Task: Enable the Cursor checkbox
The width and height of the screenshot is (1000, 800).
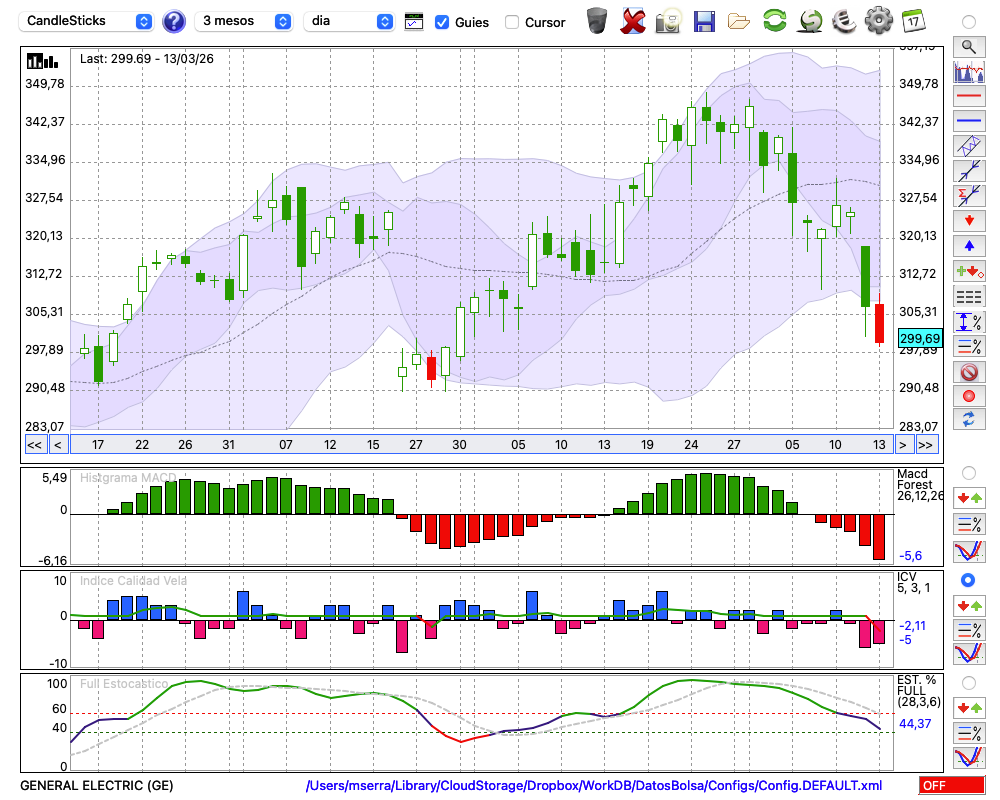Action: tap(511, 22)
